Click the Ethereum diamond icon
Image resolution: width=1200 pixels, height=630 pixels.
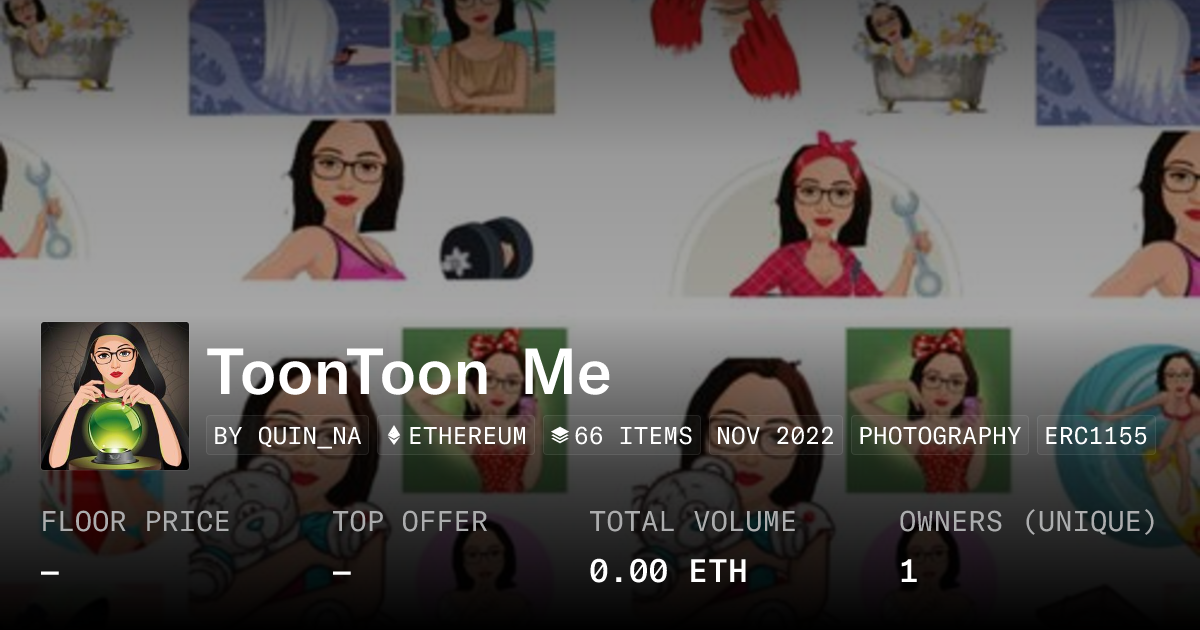[x=394, y=436]
